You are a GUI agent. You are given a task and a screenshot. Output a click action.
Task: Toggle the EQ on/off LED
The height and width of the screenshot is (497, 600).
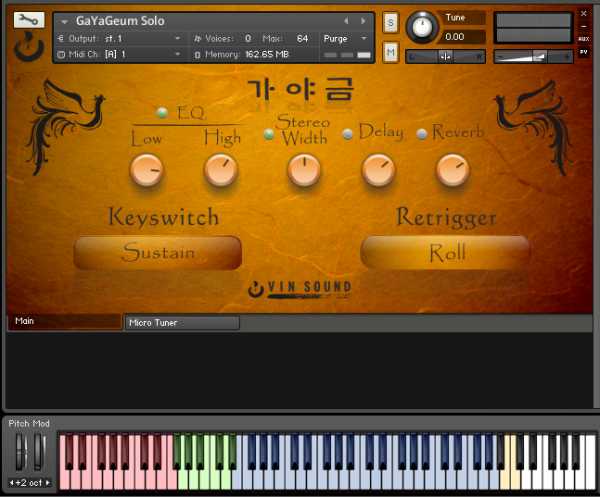coord(162,112)
